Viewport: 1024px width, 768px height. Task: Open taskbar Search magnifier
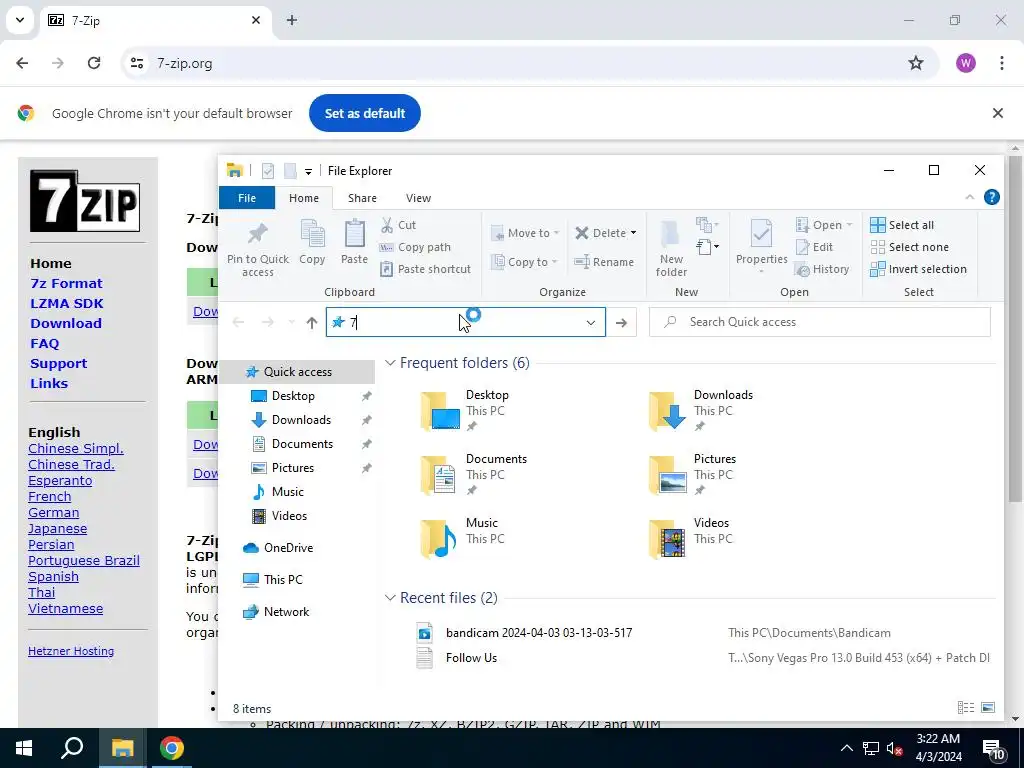(x=72, y=748)
